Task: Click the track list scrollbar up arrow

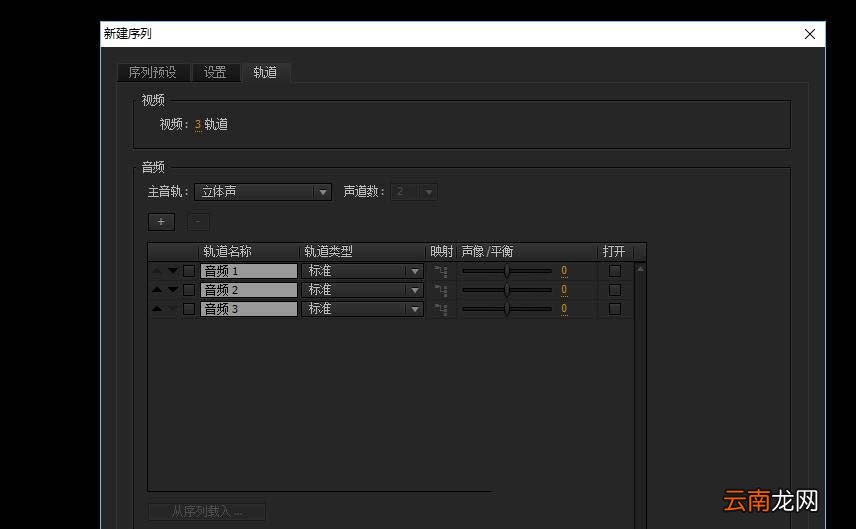Action: tap(640, 269)
